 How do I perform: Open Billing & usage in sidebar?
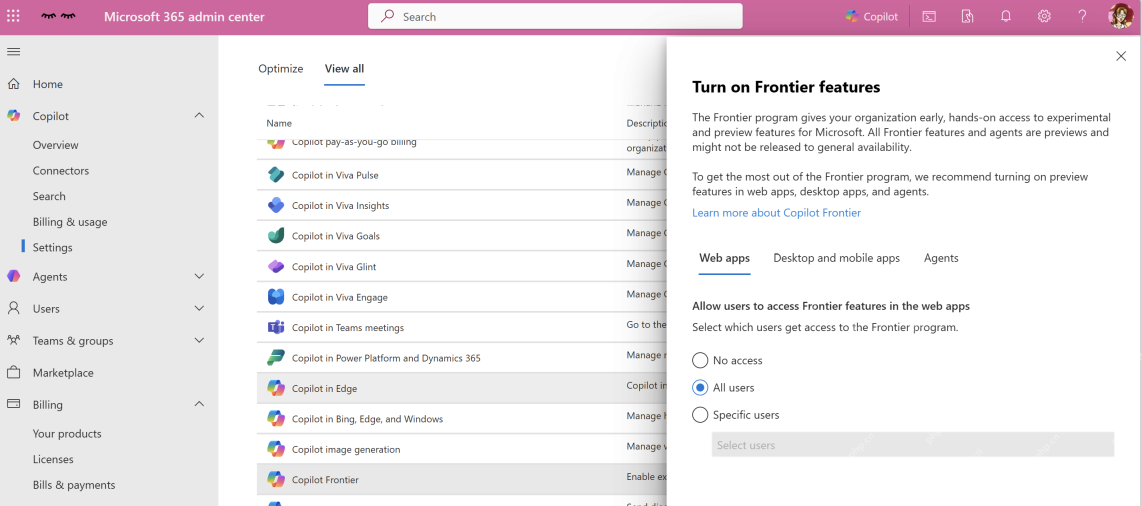coord(70,221)
